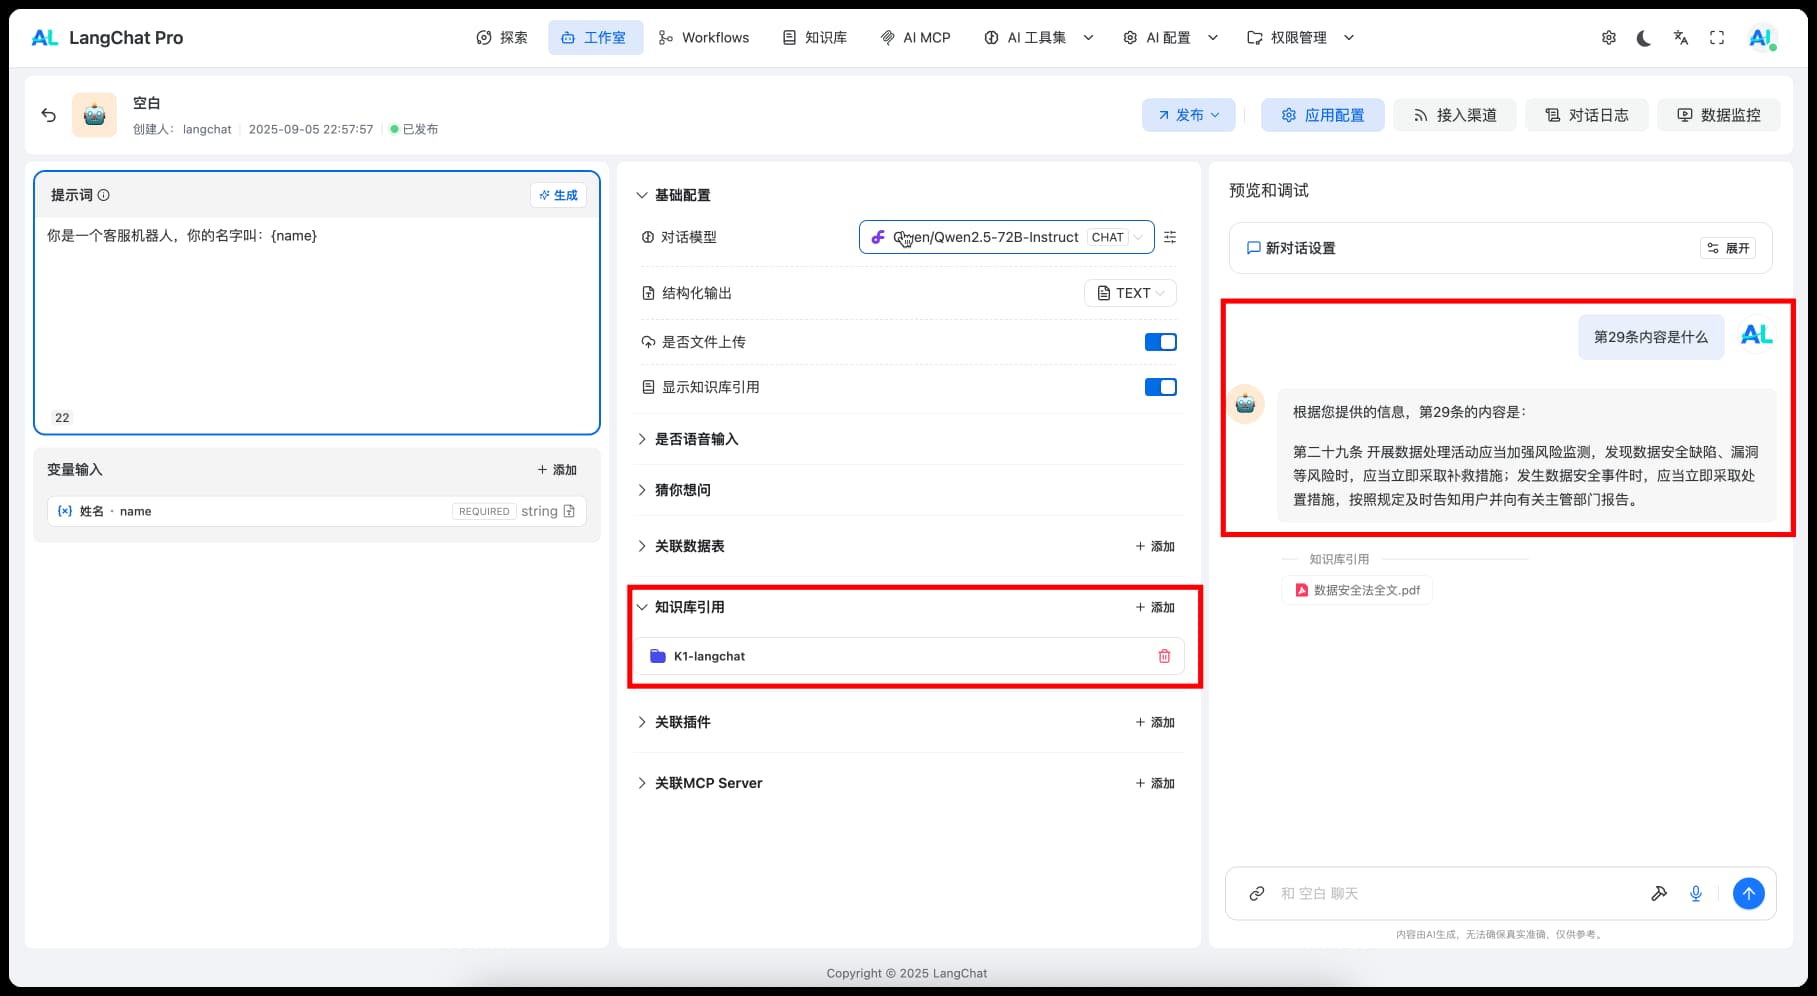Enter fullscreen using the top bar icon
This screenshot has height=996, width=1817.
pyautogui.click(x=1717, y=38)
